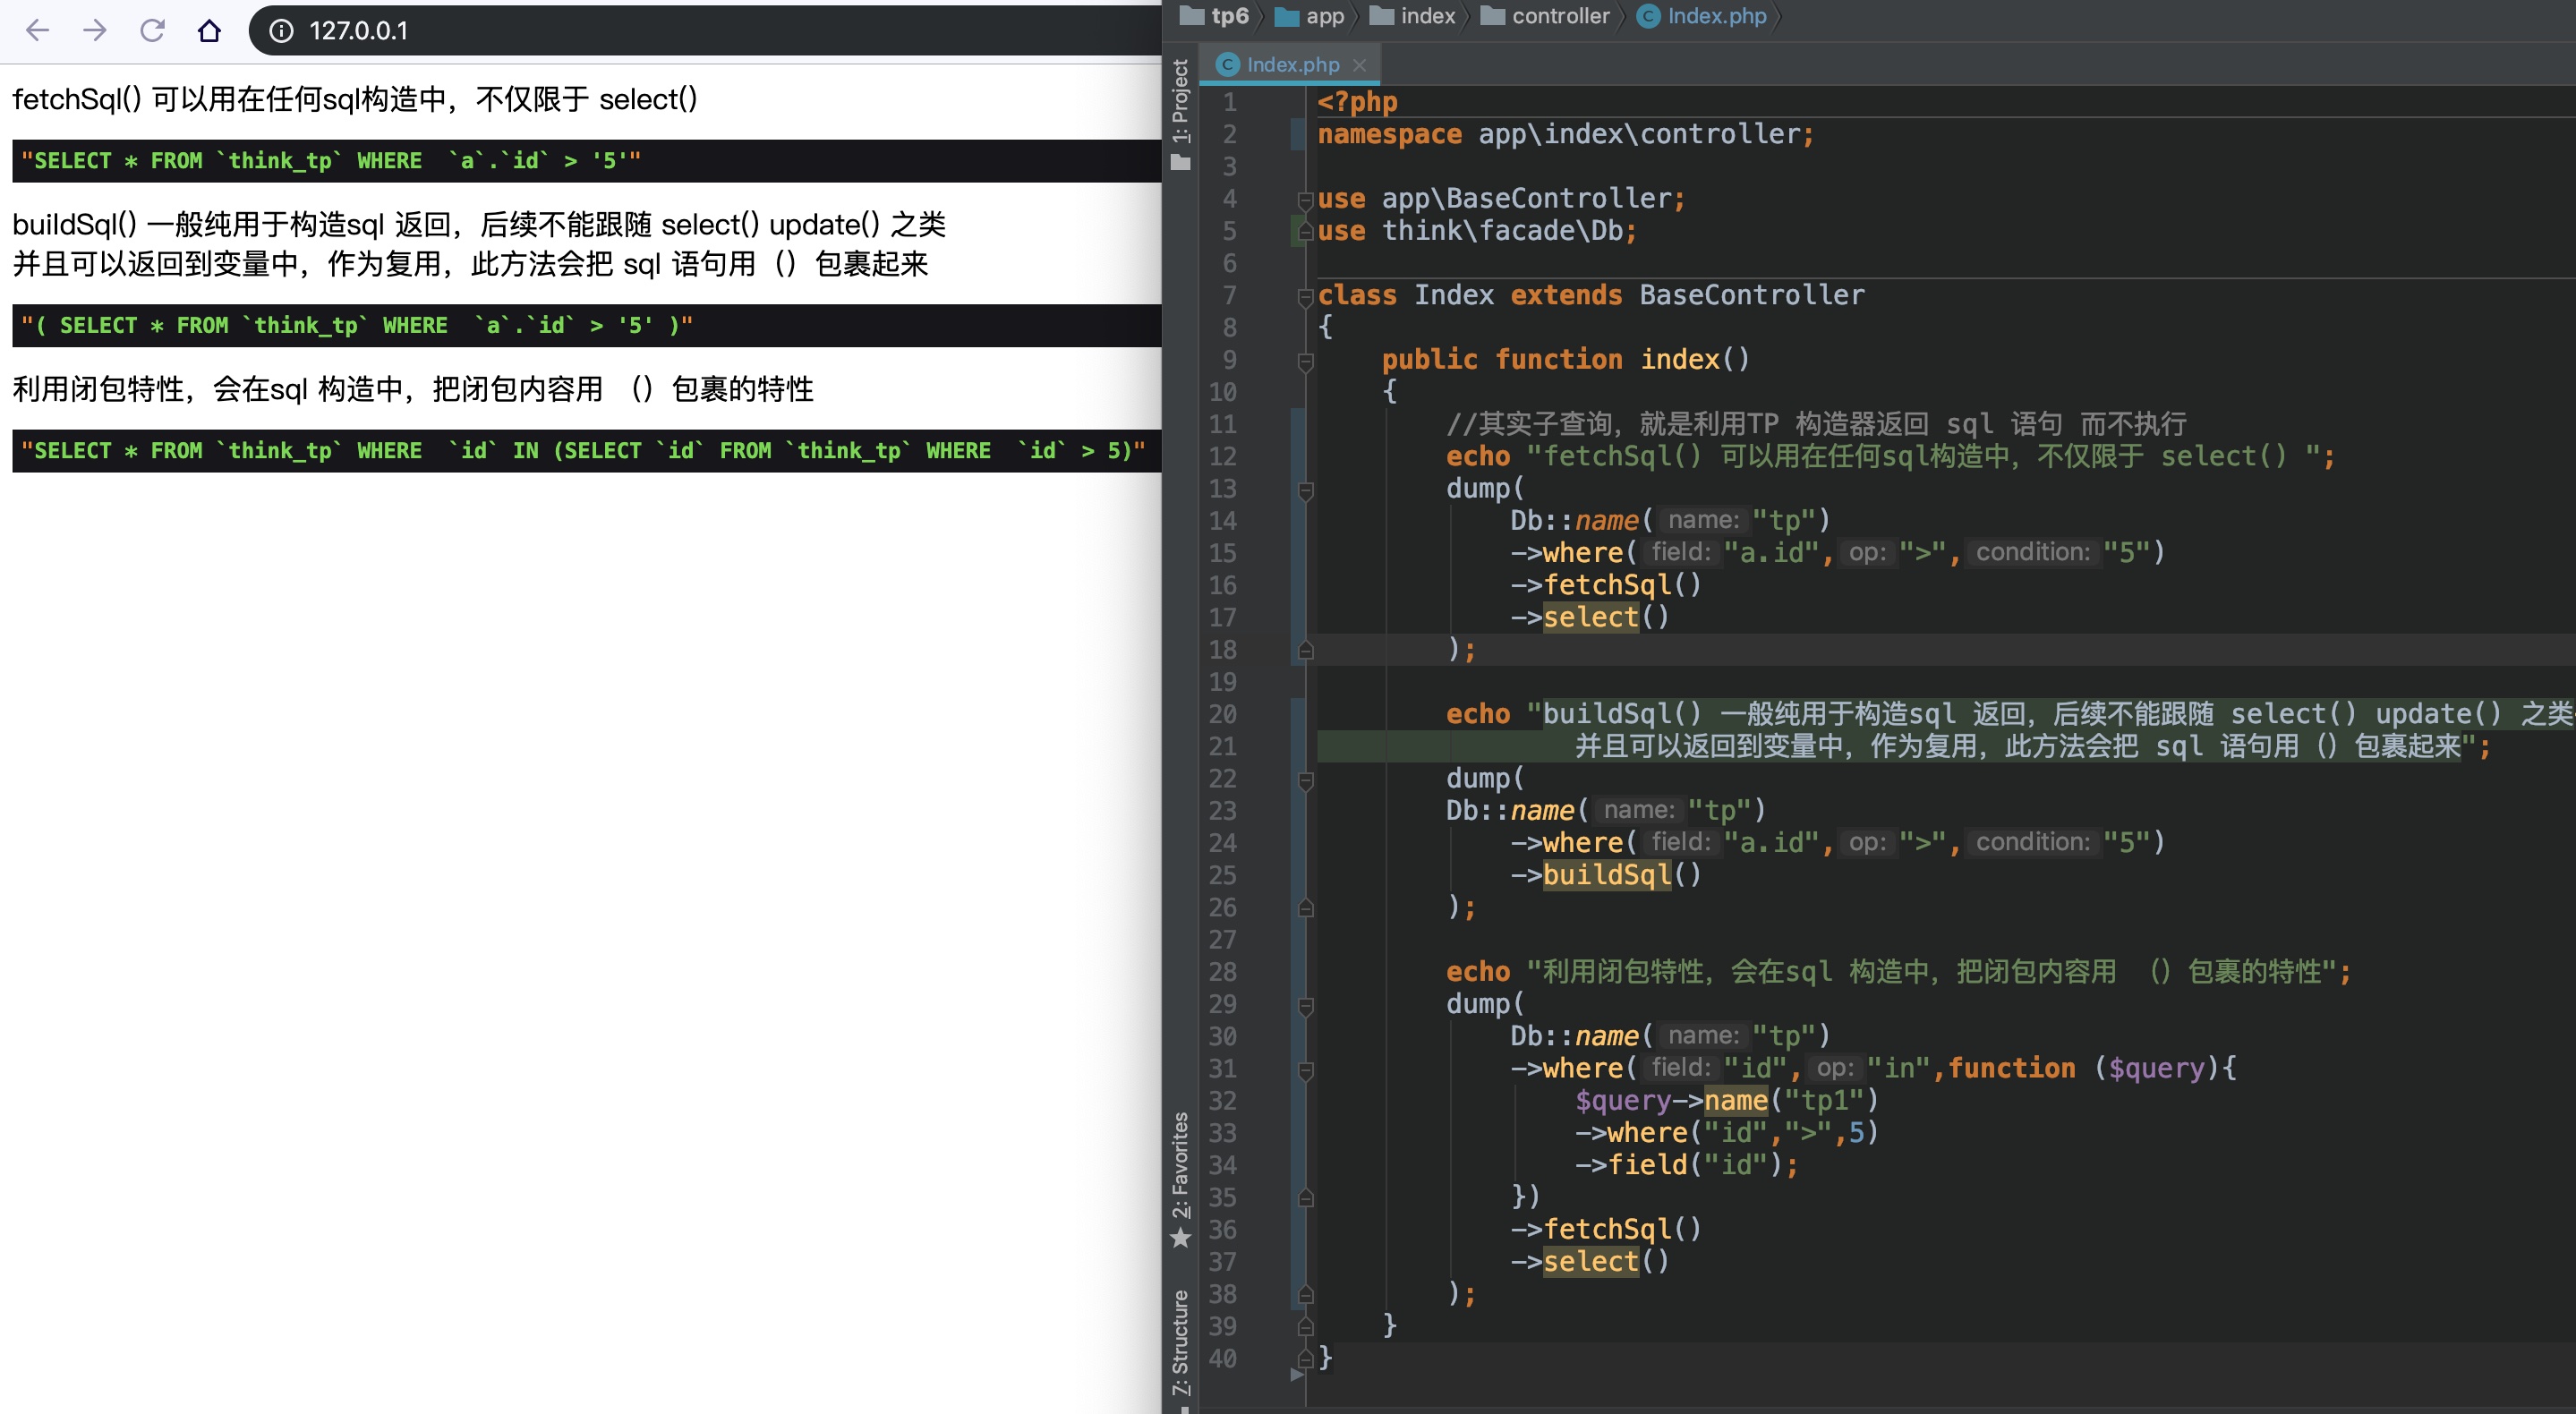Collapse dump( fold at line 22
Screen dimensions: 2576x1414
(1305, 780)
